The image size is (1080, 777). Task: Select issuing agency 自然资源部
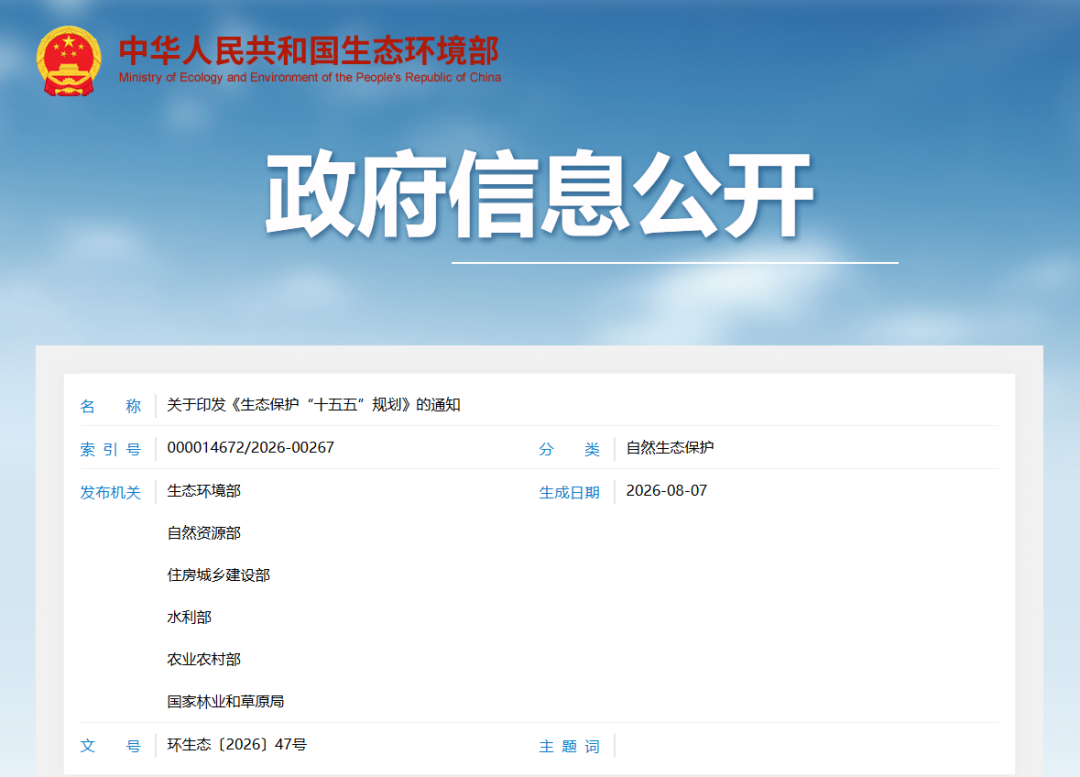204,532
